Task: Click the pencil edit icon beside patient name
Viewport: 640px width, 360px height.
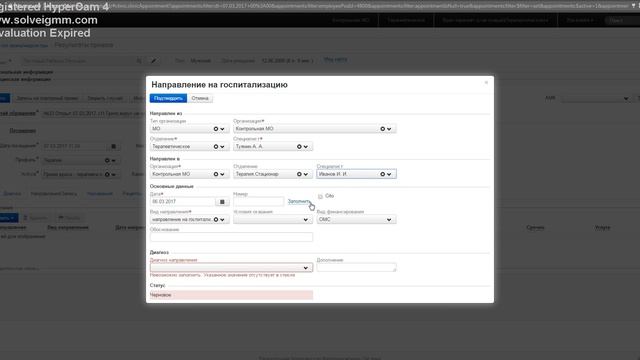Action: 153,61
